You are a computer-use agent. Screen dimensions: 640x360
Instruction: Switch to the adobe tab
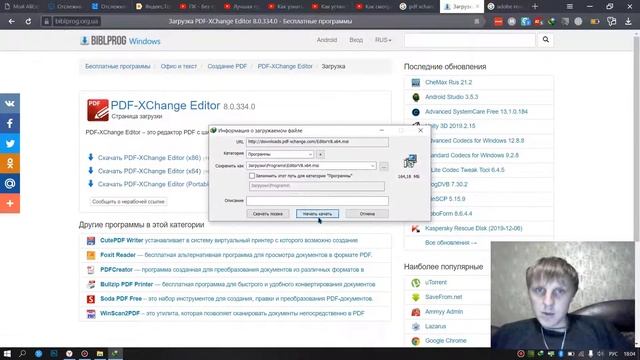point(505,7)
